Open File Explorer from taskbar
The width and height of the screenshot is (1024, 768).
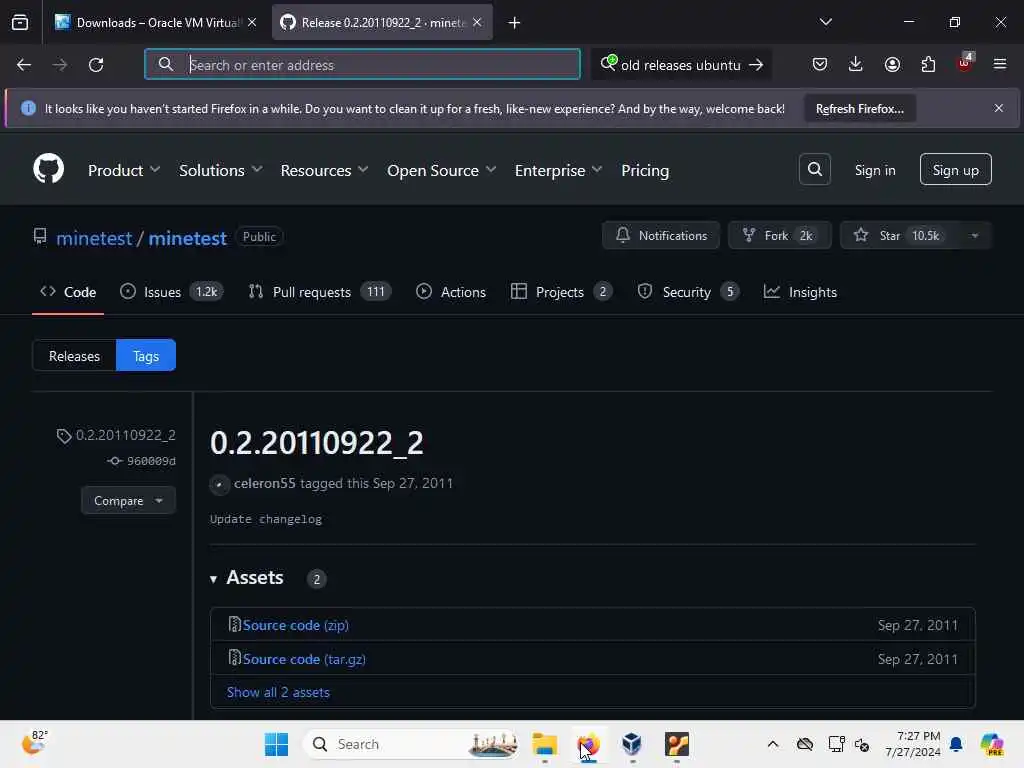[x=545, y=744]
